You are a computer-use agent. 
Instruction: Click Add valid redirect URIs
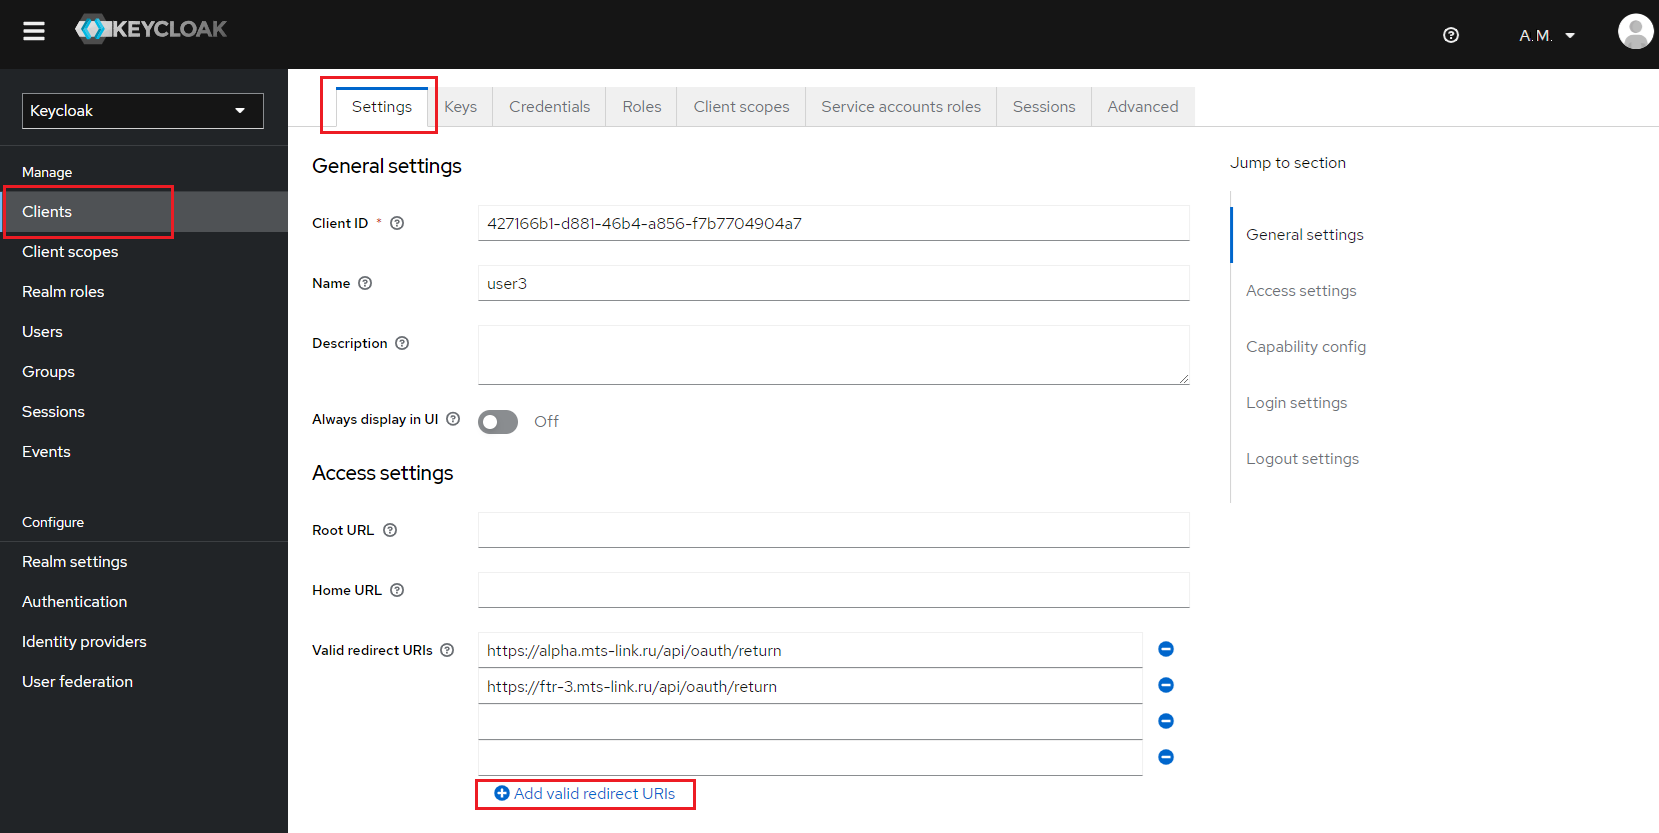(x=585, y=794)
